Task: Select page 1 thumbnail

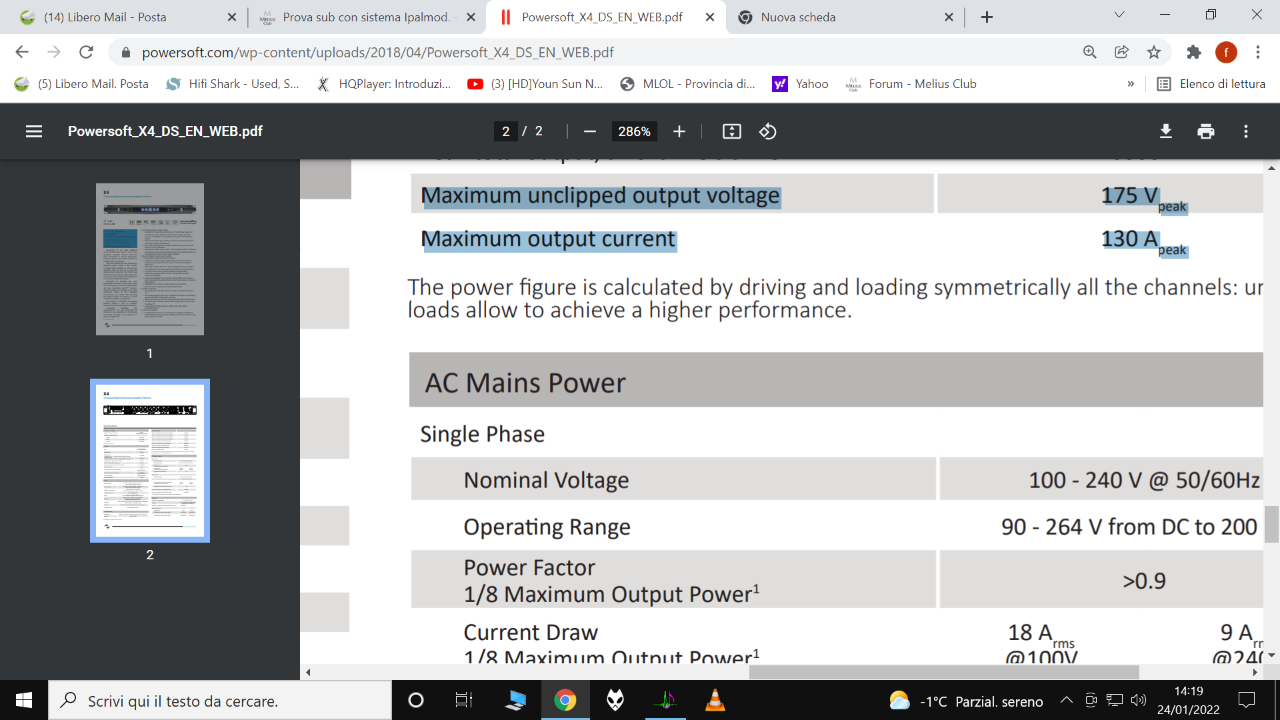Action: 150,259
